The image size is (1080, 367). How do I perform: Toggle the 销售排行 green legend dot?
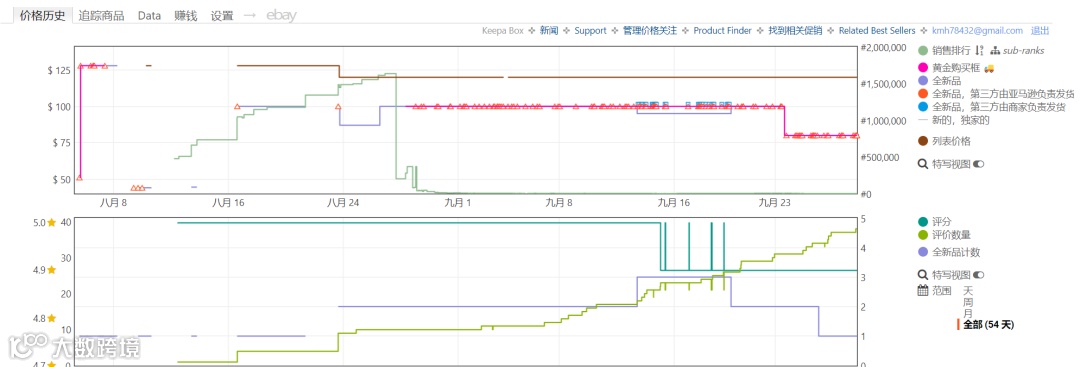[924, 50]
